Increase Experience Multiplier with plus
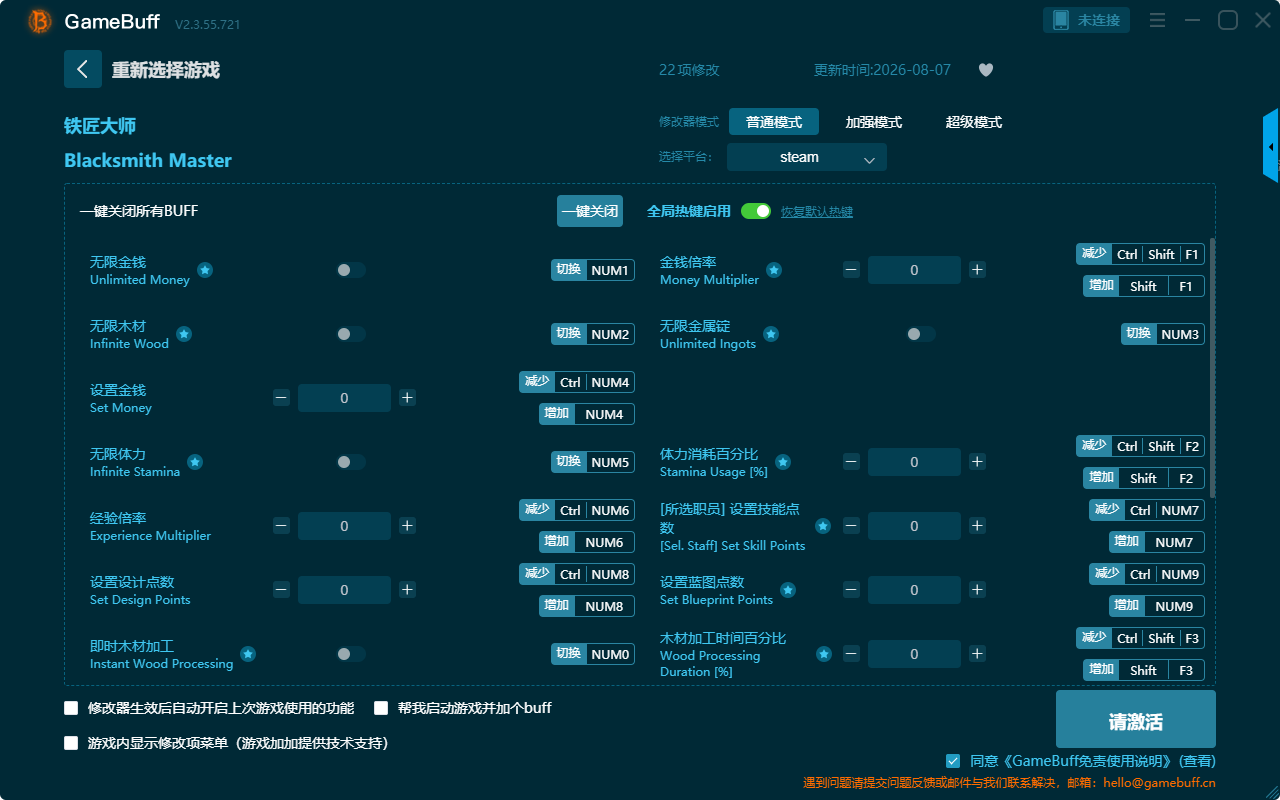 click(x=407, y=526)
